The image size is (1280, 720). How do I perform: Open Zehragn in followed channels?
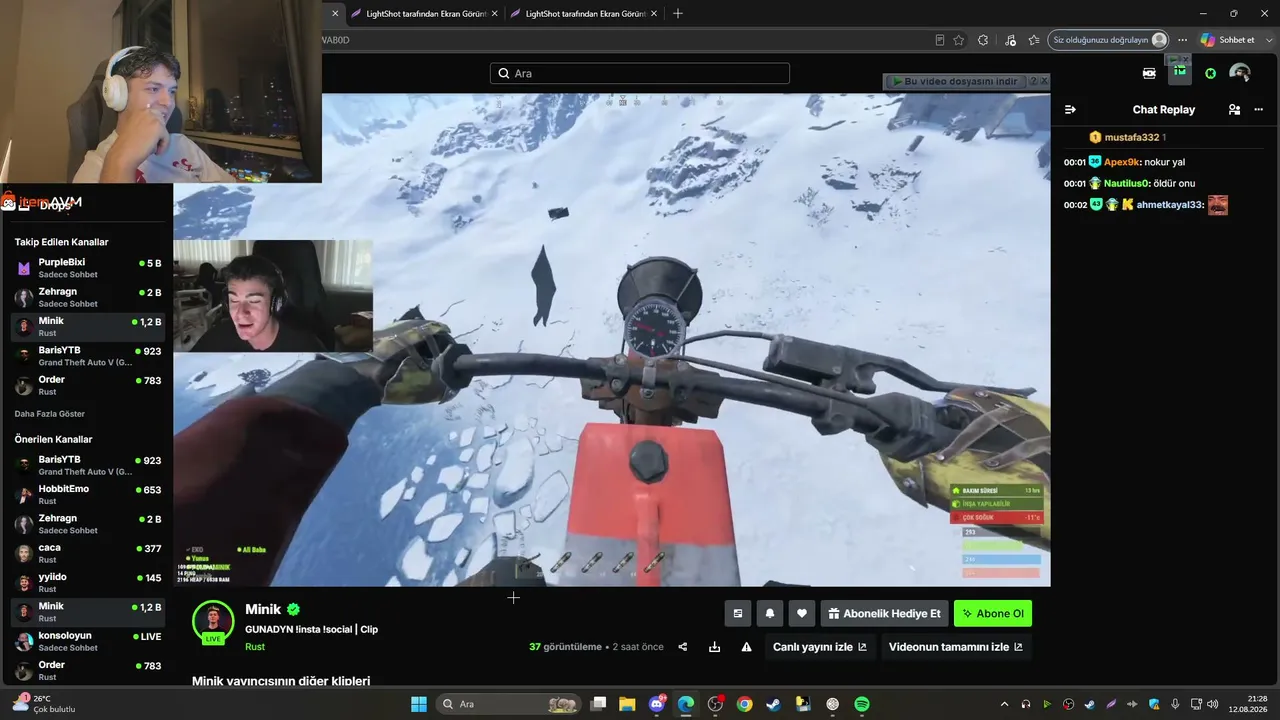click(87, 297)
